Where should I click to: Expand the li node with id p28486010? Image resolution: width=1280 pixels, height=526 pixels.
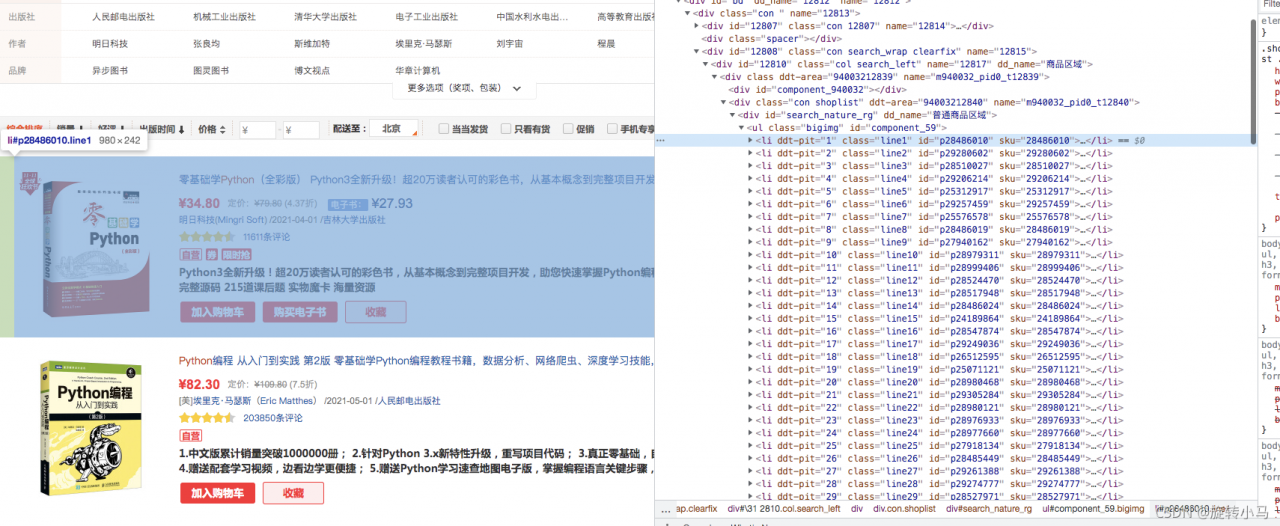[751, 141]
